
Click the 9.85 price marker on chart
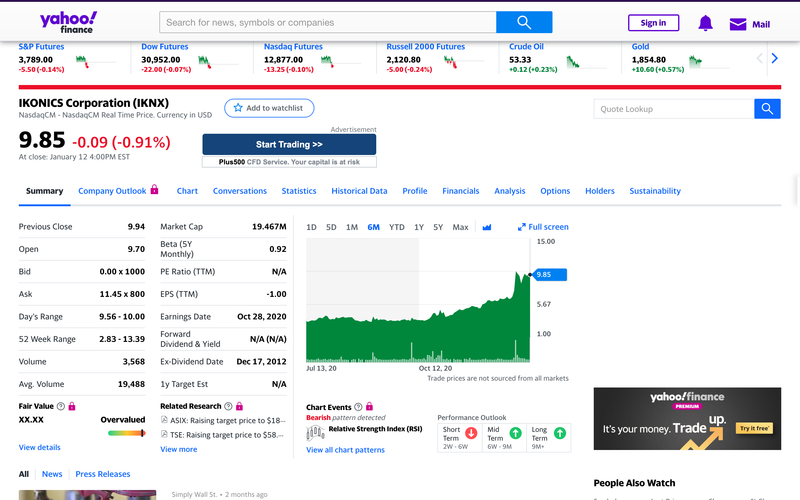coord(550,274)
